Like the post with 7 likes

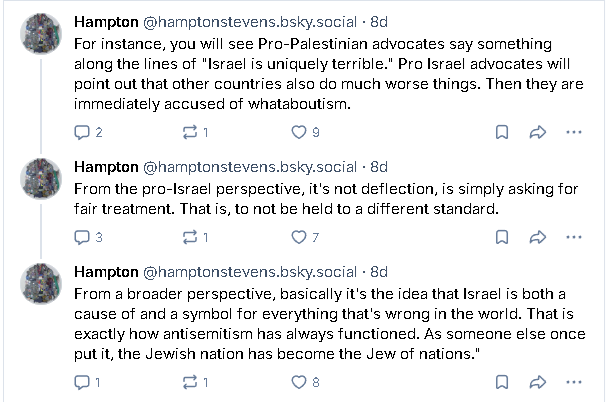(x=305, y=237)
